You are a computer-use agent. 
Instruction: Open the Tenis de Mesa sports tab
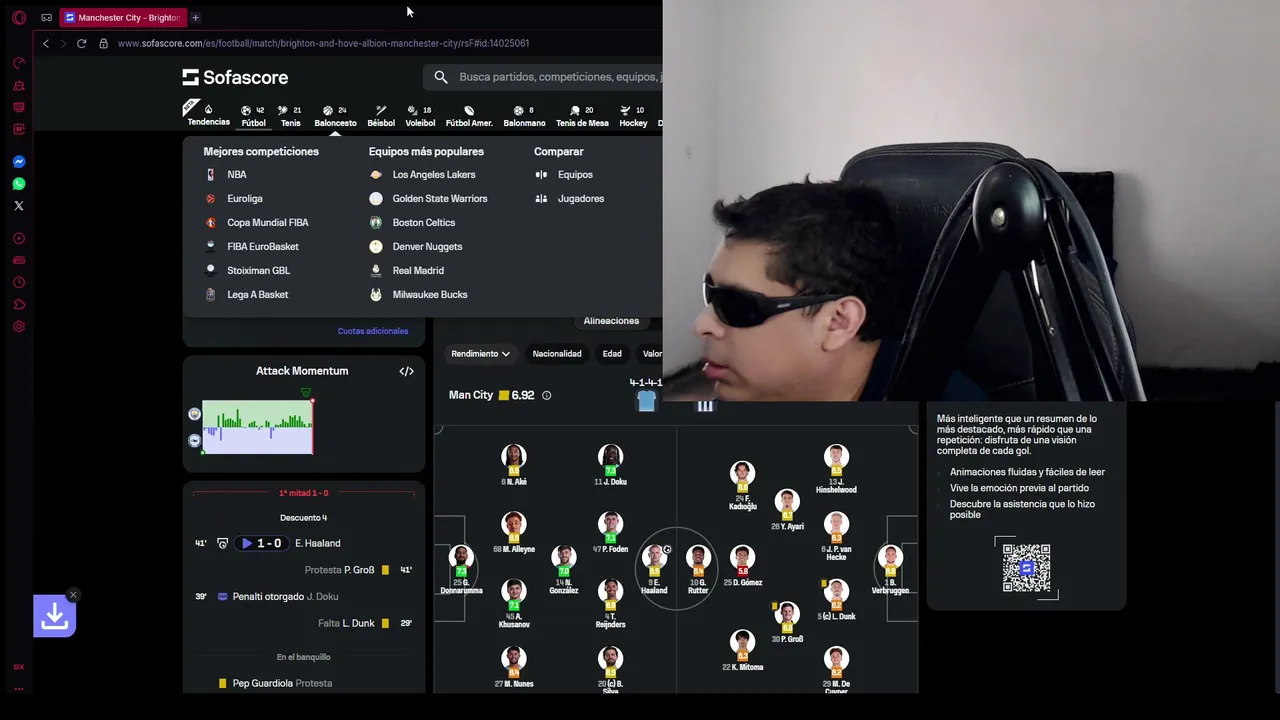pyautogui.click(x=582, y=116)
